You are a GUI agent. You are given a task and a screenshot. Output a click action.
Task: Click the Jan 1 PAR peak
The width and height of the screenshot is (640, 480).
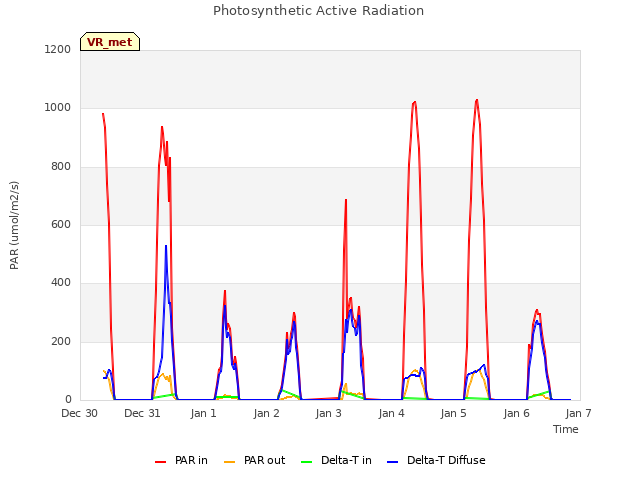tap(225, 291)
